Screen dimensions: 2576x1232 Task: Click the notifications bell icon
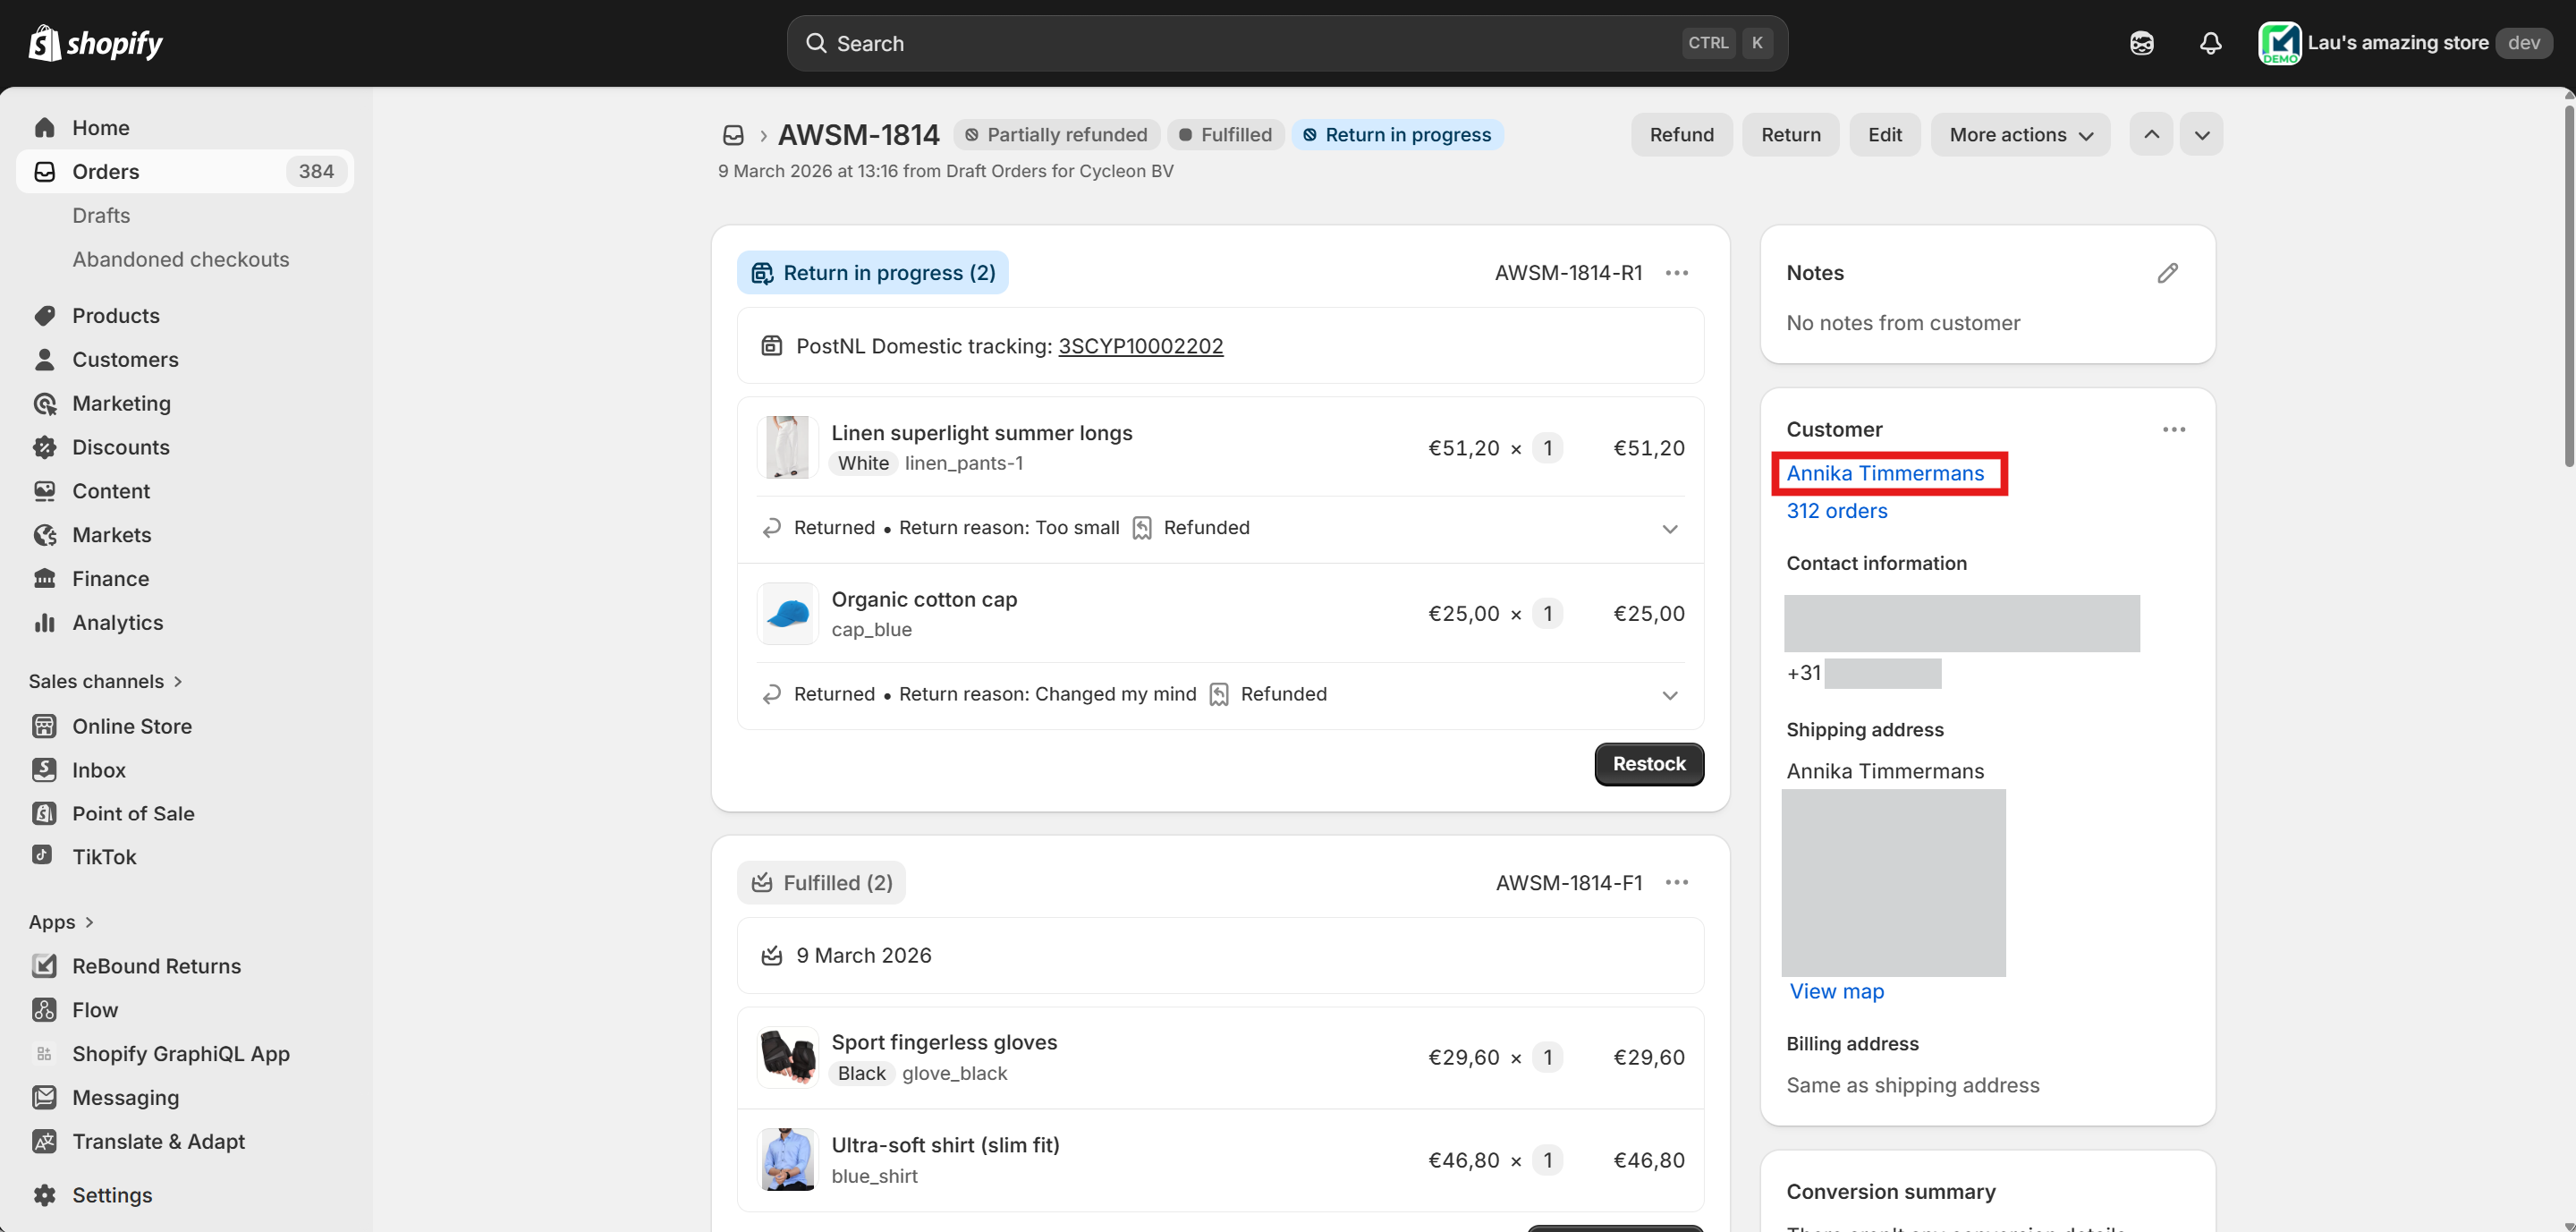pyautogui.click(x=2210, y=43)
